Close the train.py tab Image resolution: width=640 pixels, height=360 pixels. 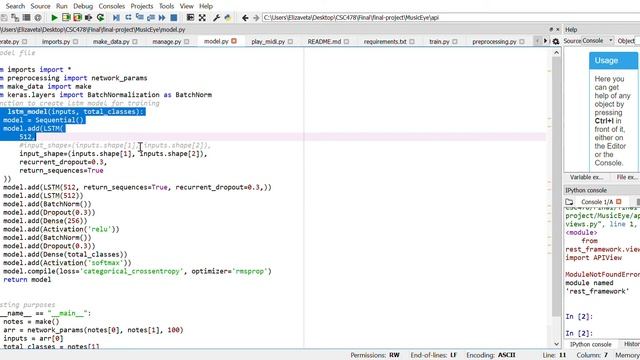pos(455,42)
